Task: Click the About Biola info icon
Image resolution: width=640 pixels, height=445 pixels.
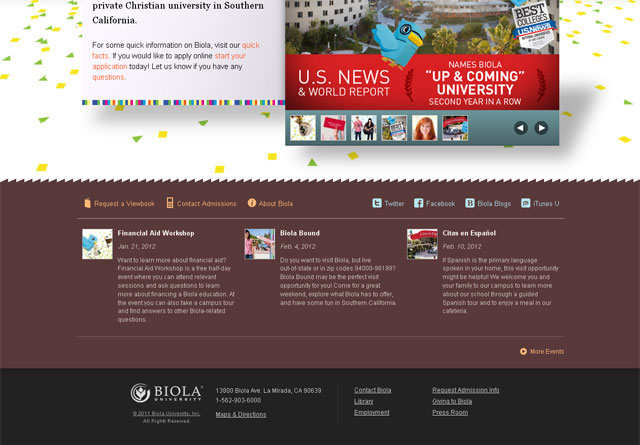Action: coord(252,203)
